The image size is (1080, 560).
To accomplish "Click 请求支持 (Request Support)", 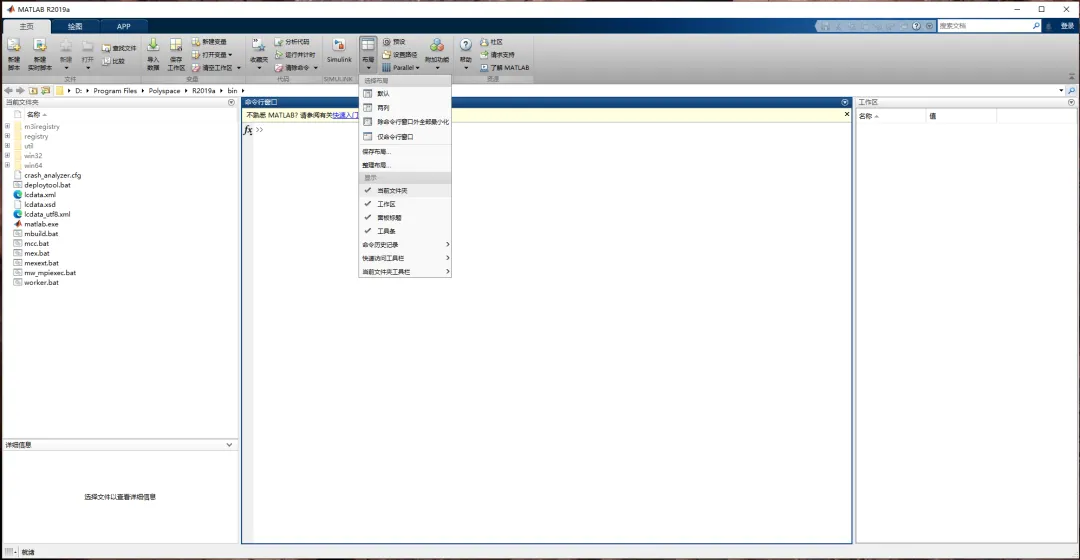I will click(x=497, y=55).
